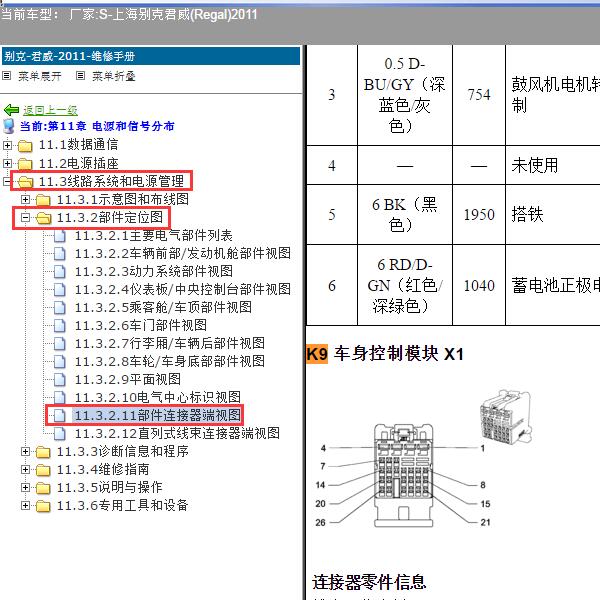This screenshot has width=600, height=600.
Task: Click the current chapter computer icon
Action: coord(9,126)
